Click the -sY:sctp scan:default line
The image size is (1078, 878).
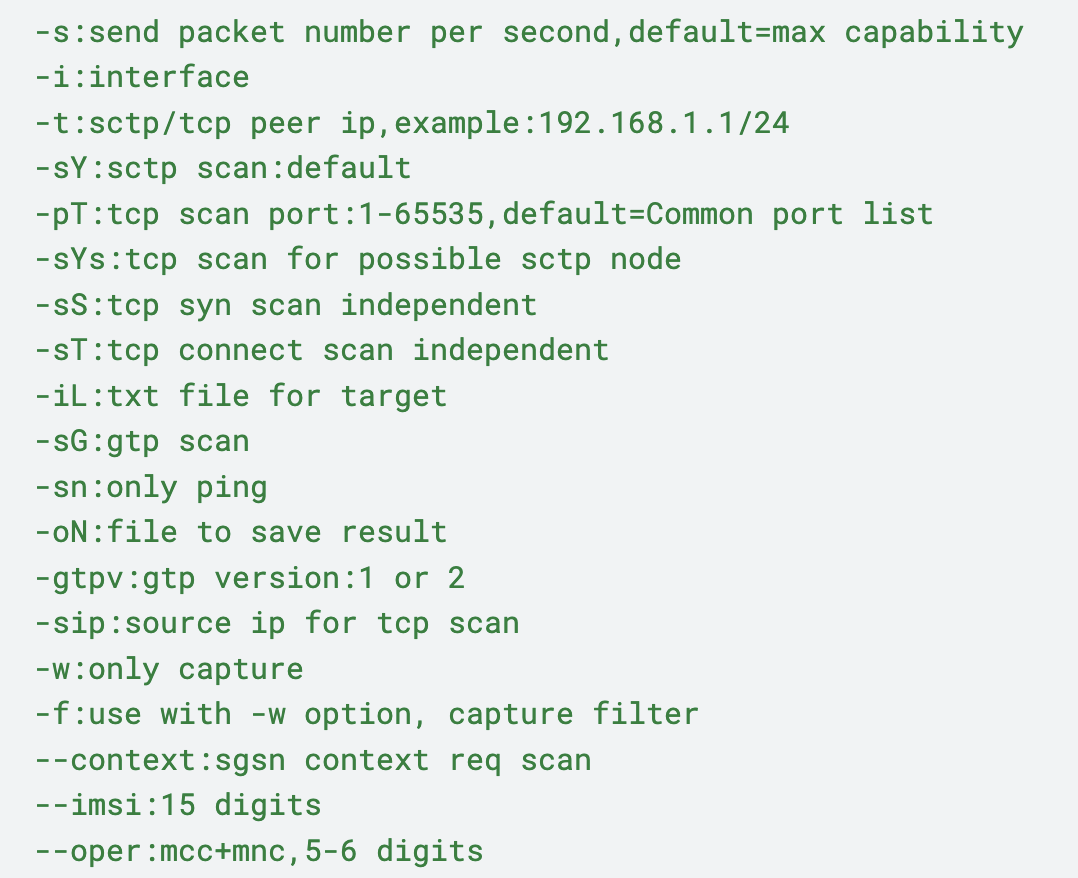[222, 168]
